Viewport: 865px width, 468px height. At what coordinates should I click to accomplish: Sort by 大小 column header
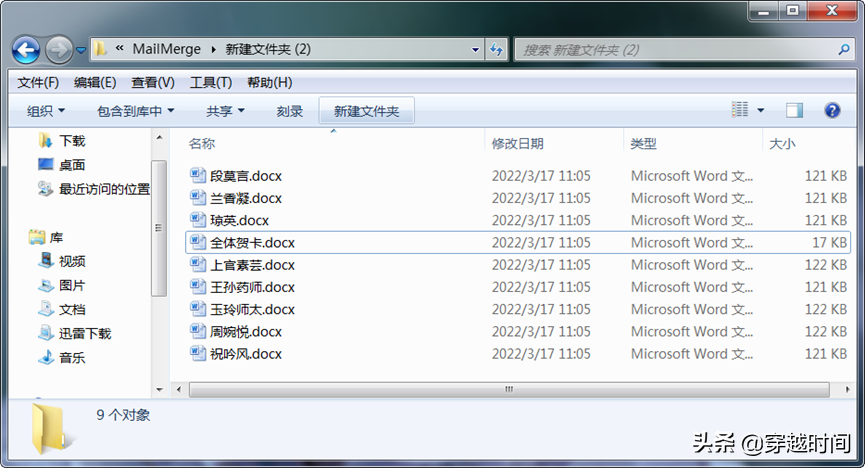782,143
